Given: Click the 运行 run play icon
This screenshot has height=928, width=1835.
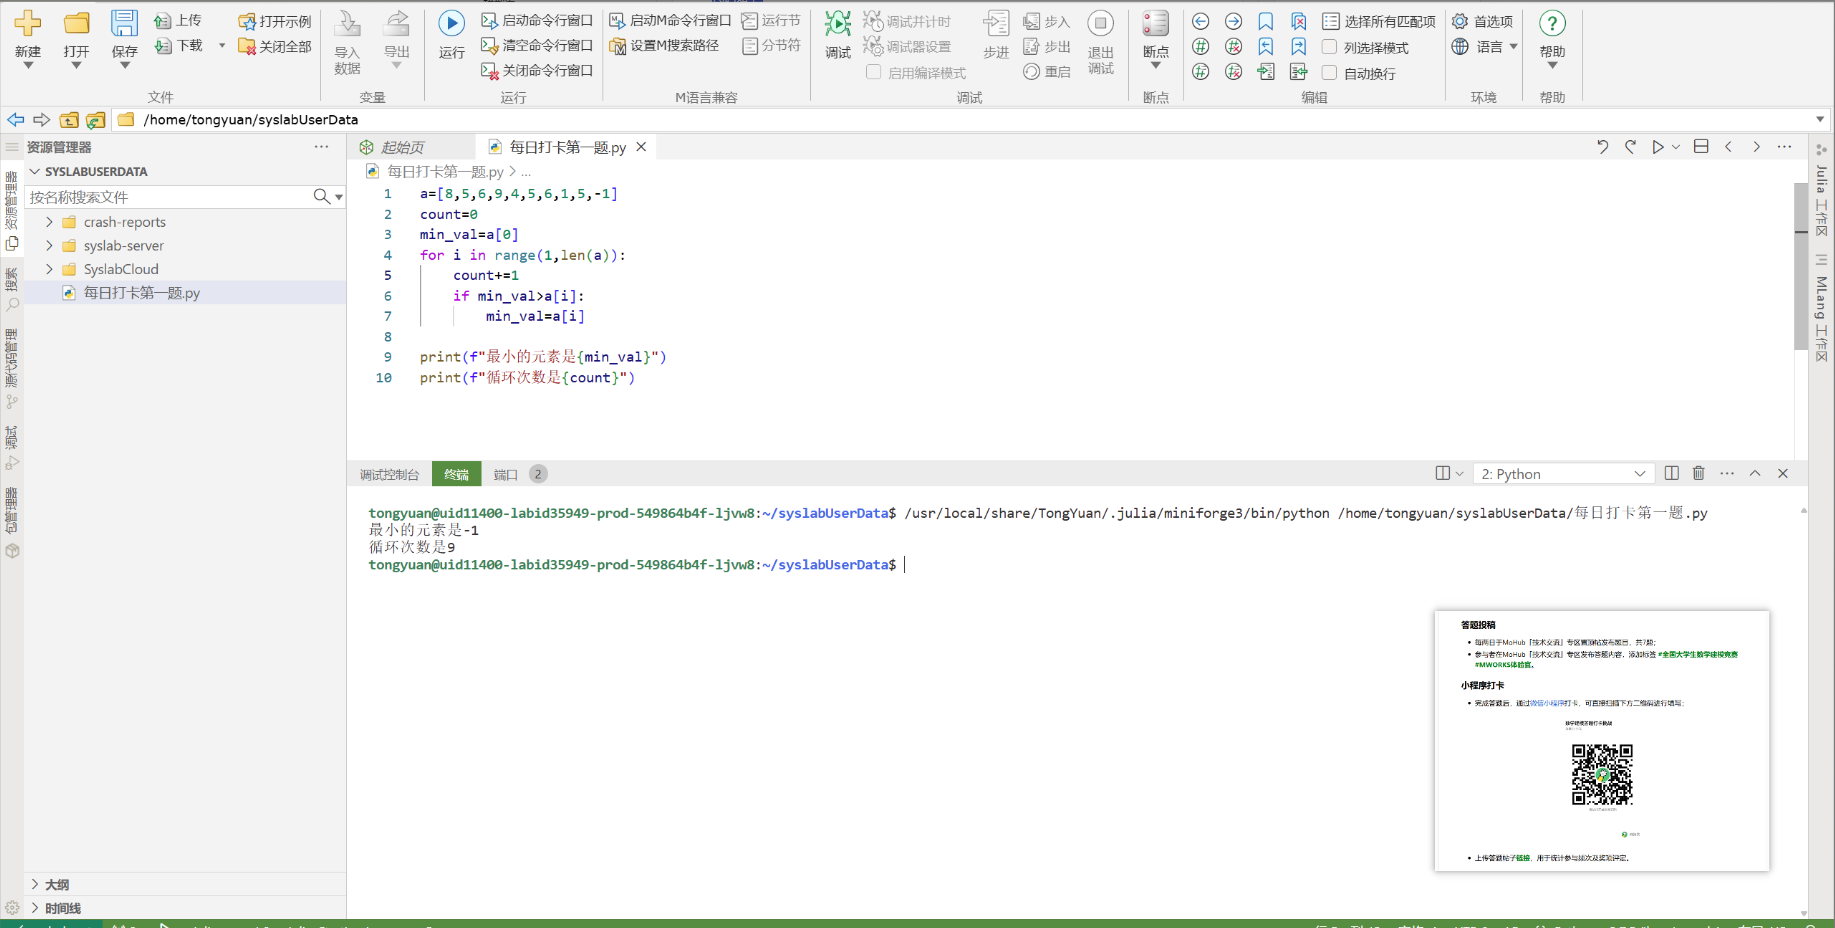Looking at the screenshot, I should (x=452, y=23).
